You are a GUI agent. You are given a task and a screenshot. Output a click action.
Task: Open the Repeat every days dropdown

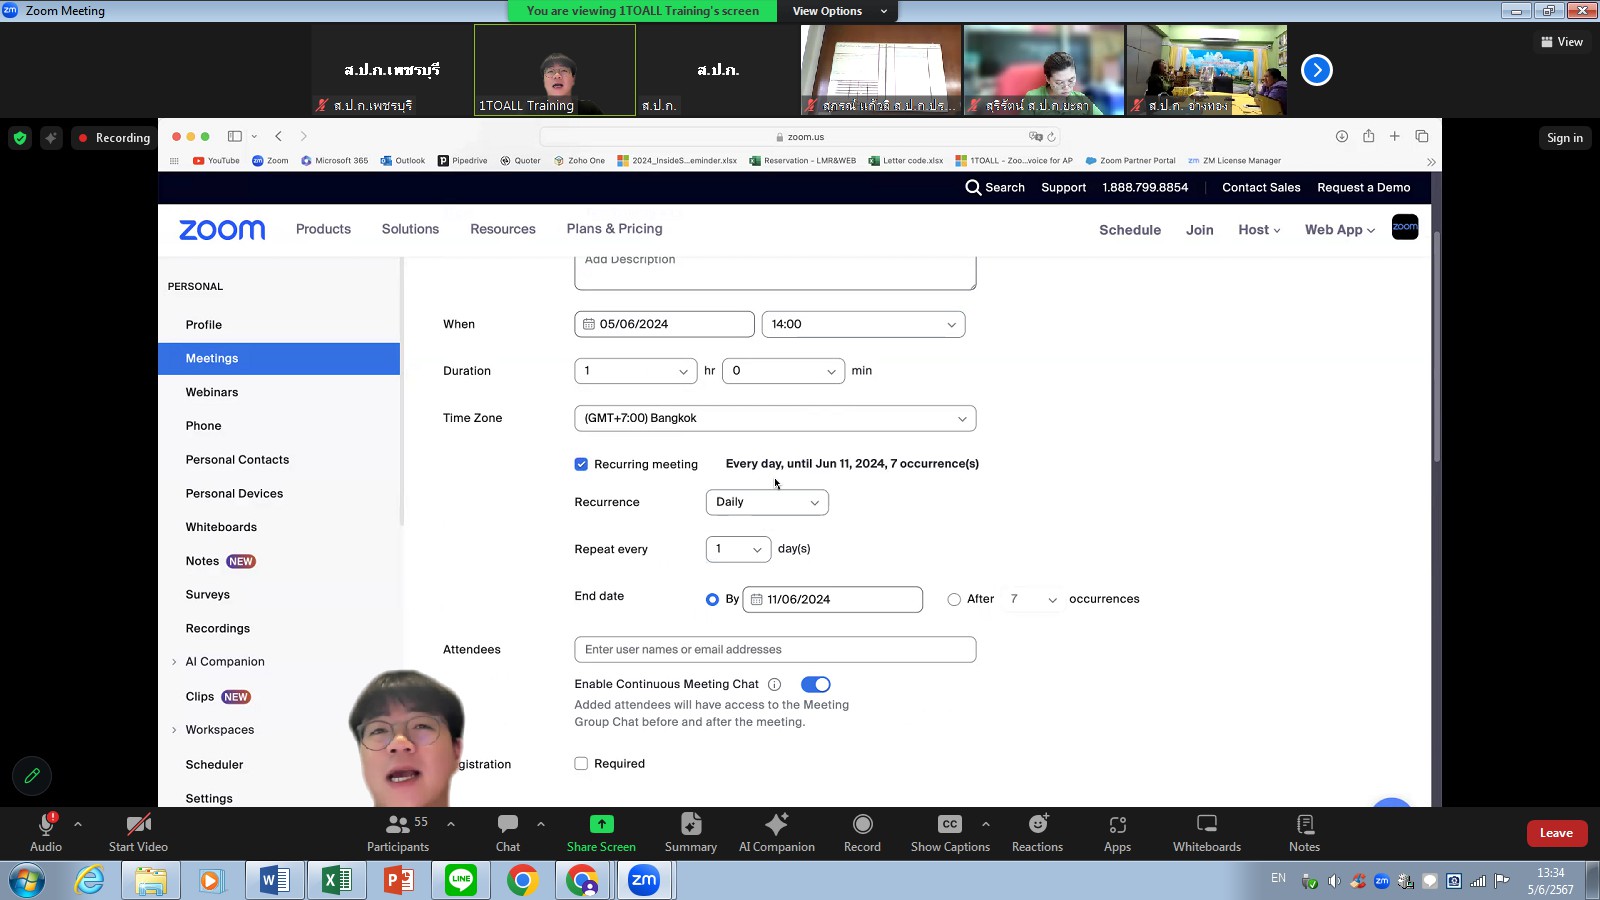pyautogui.click(x=738, y=549)
